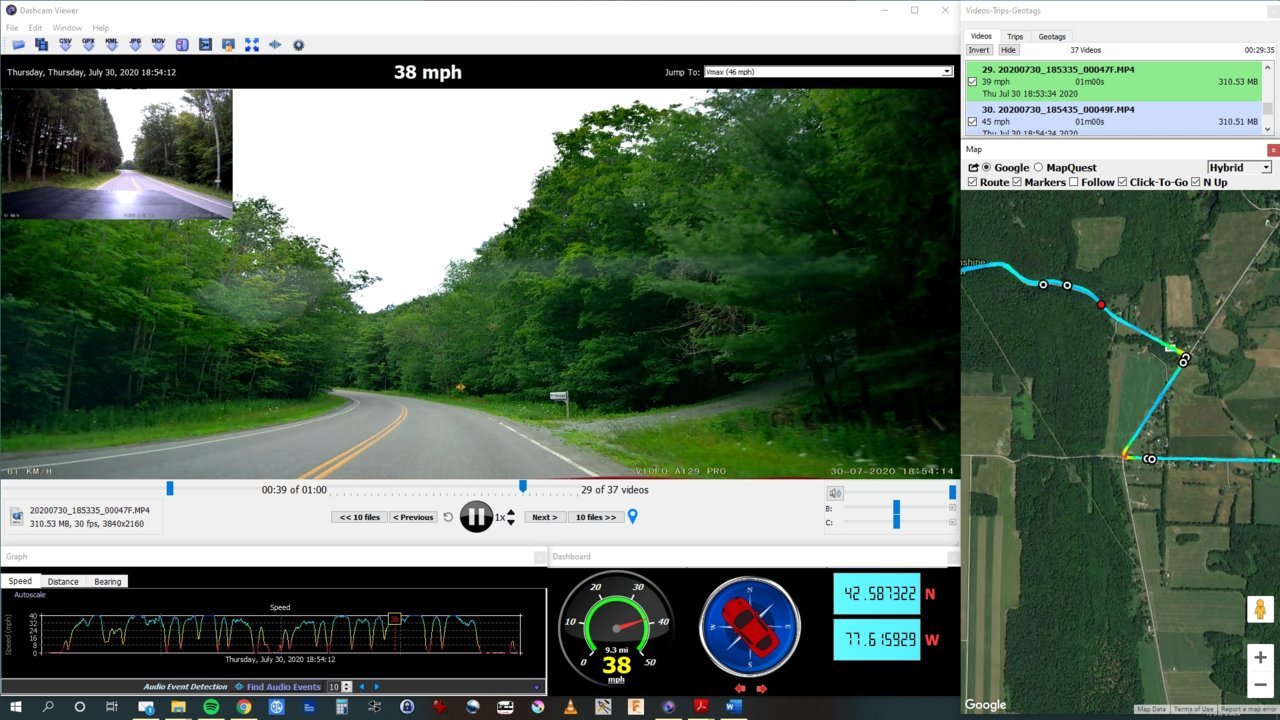
Task: Zoom in on the map
Action: click(x=1260, y=657)
